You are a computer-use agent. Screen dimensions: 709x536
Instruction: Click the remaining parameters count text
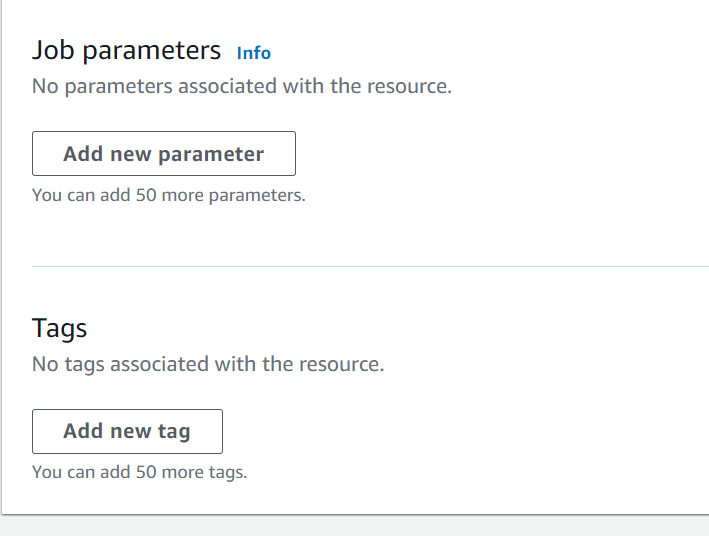pyautogui.click(x=168, y=195)
